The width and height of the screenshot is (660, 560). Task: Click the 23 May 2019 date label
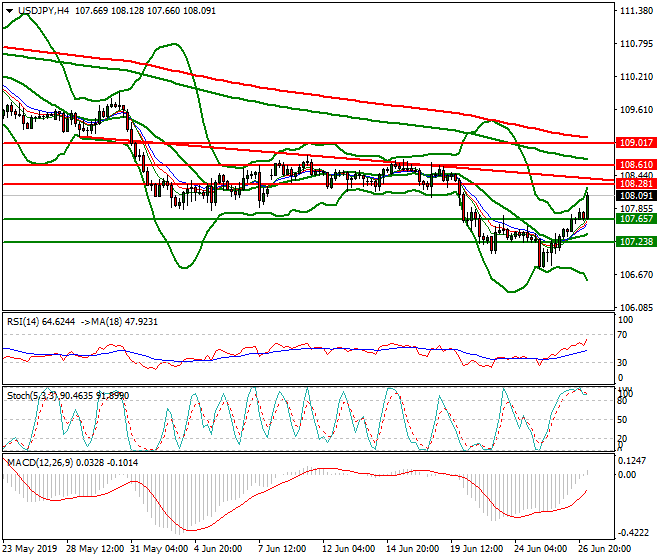click(29, 549)
